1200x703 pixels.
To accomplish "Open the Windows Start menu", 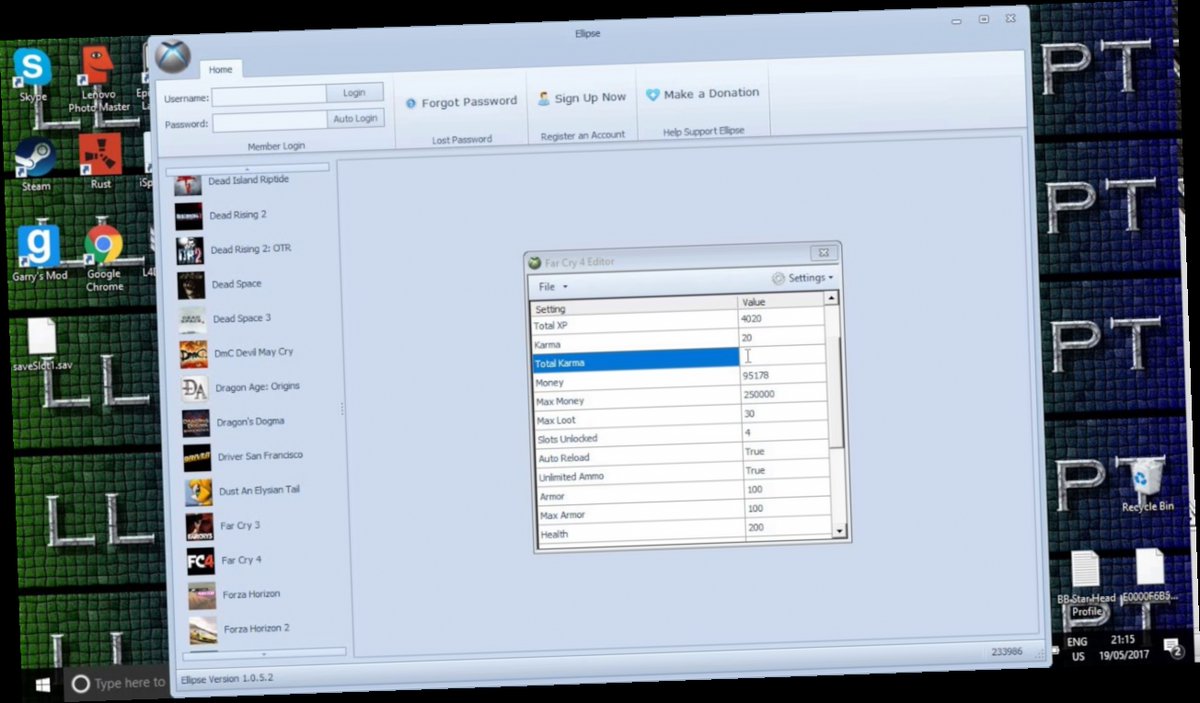I will (44, 686).
